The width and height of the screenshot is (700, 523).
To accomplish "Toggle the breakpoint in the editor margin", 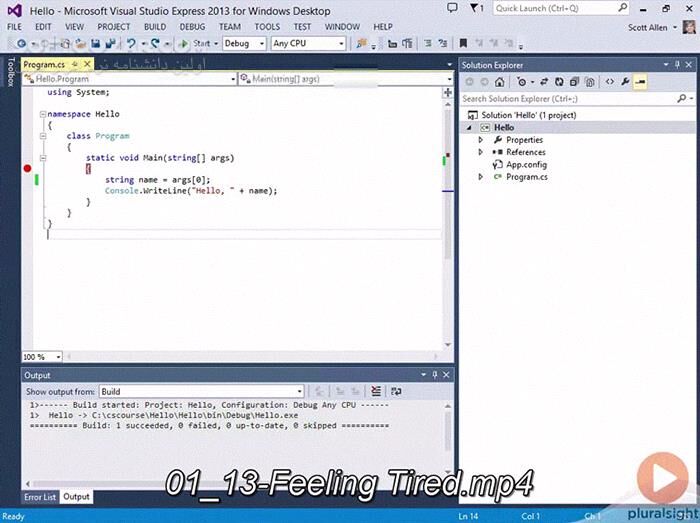I will 28,169.
